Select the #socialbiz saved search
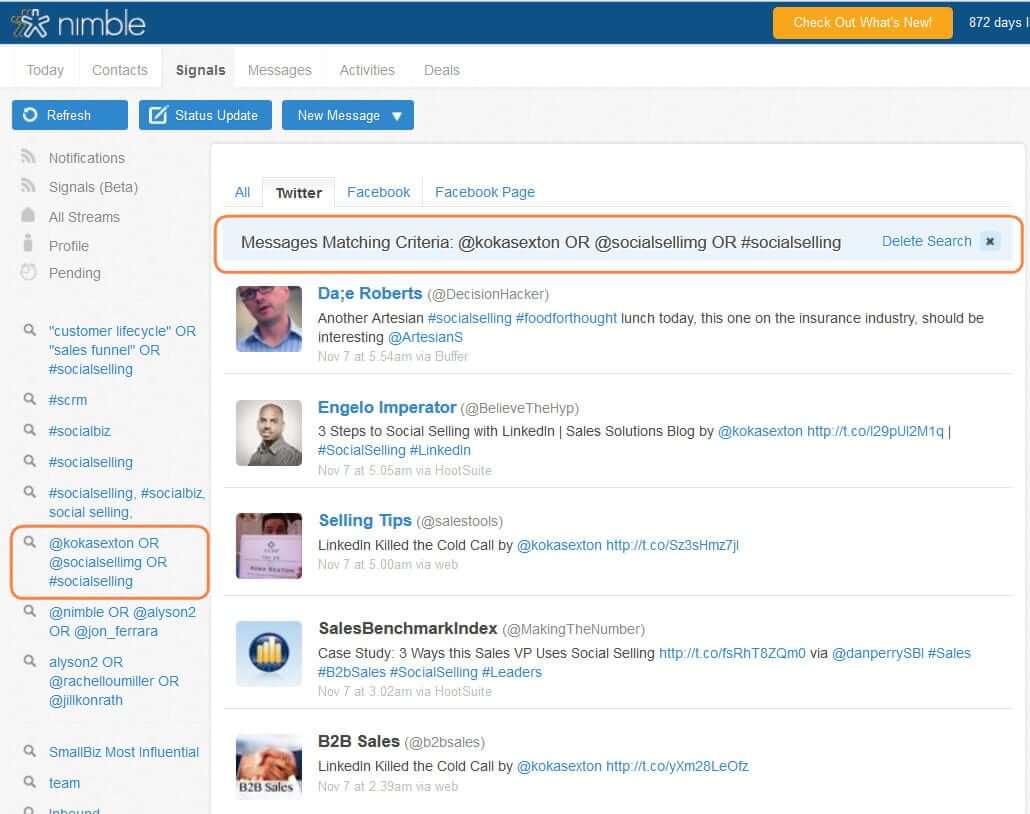 (80, 431)
